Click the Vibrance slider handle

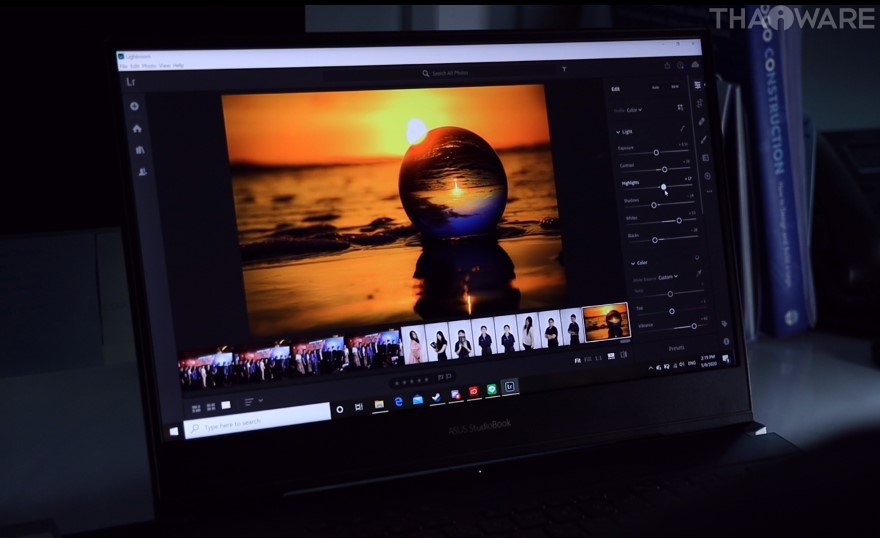(694, 326)
